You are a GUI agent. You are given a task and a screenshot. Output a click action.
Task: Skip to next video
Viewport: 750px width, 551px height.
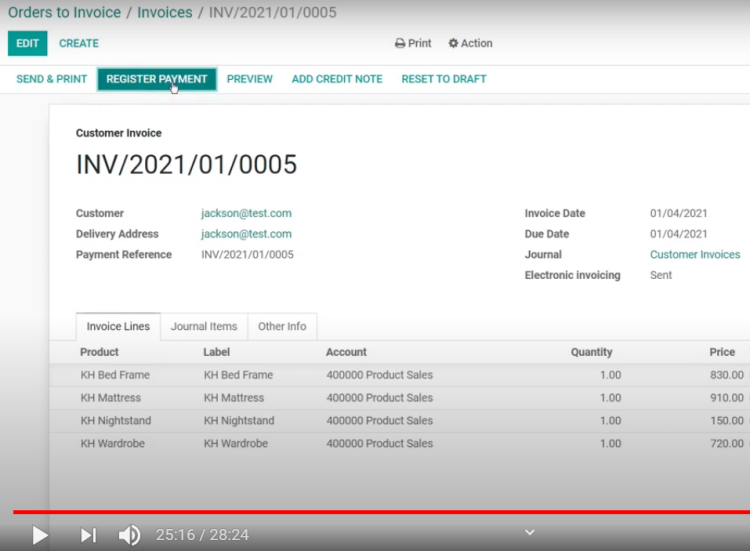pyautogui.click(x=88, y=535)
